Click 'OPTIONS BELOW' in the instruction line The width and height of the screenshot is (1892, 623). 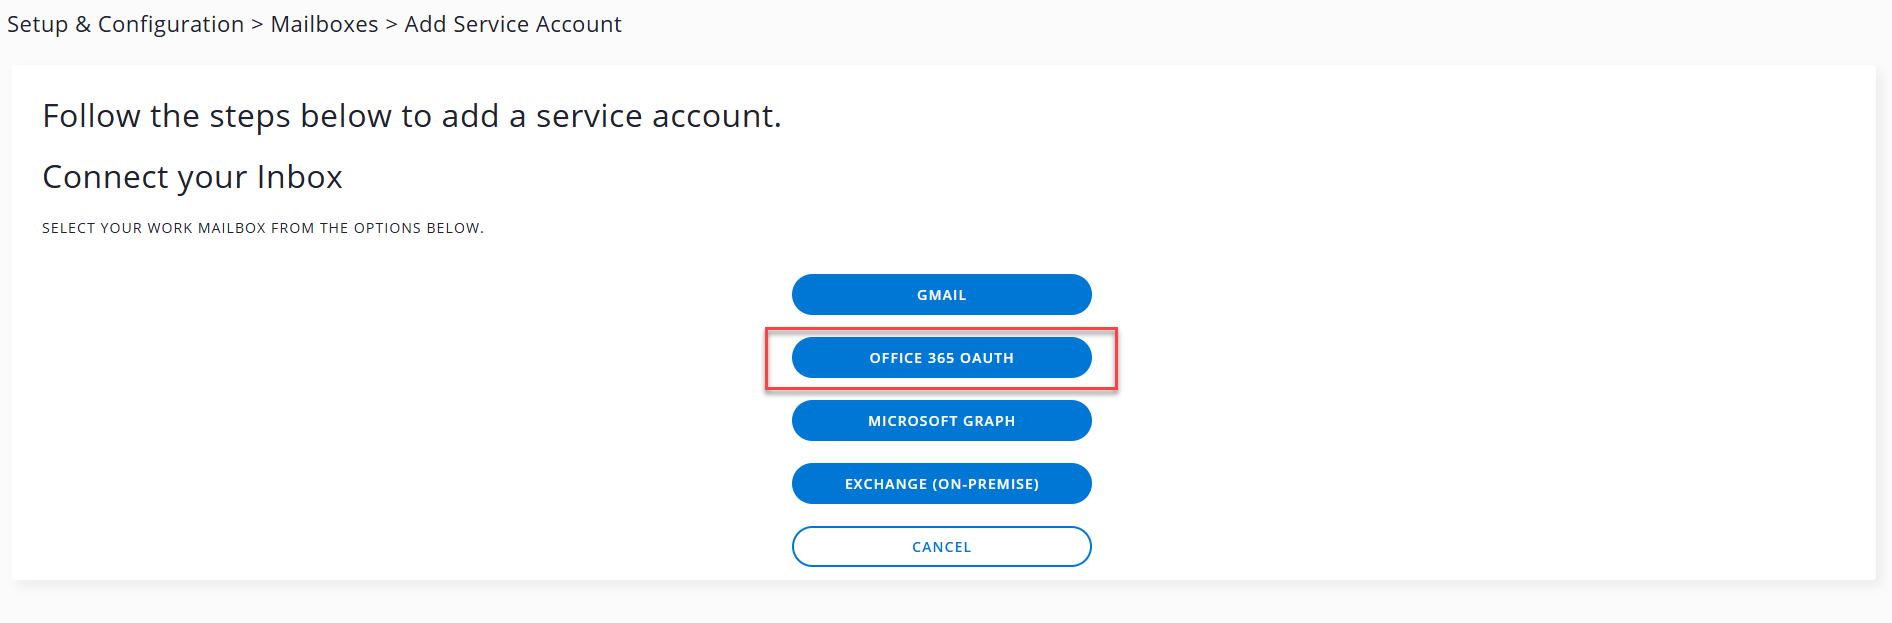[x=418, y=228]
